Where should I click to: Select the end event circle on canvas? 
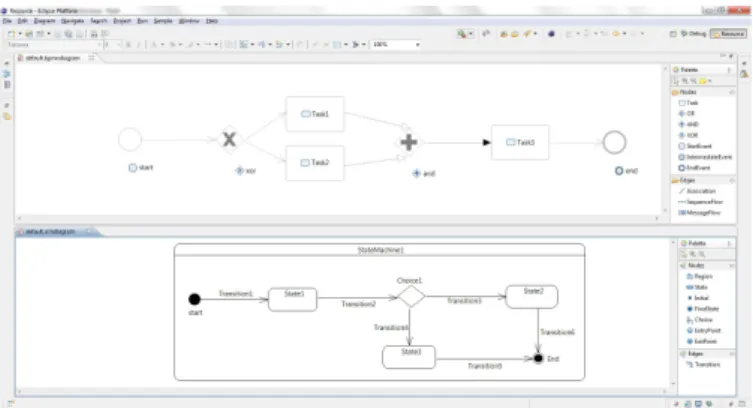(614, 143)
